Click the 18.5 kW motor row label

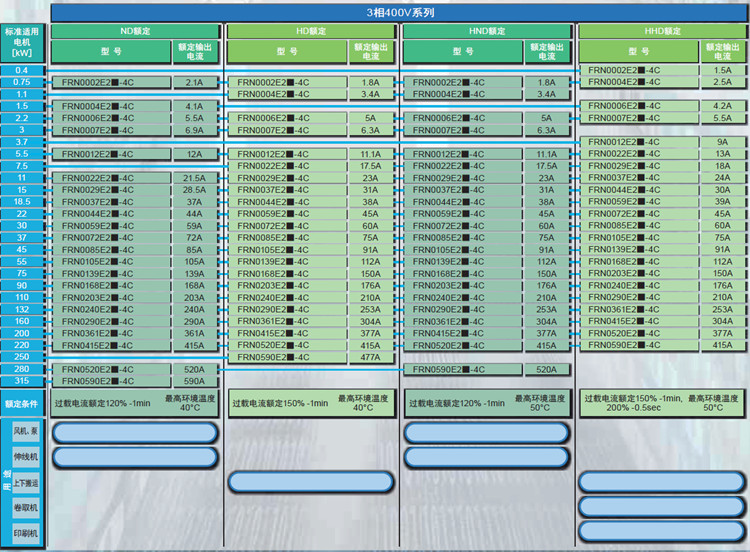tap(22, 202)
